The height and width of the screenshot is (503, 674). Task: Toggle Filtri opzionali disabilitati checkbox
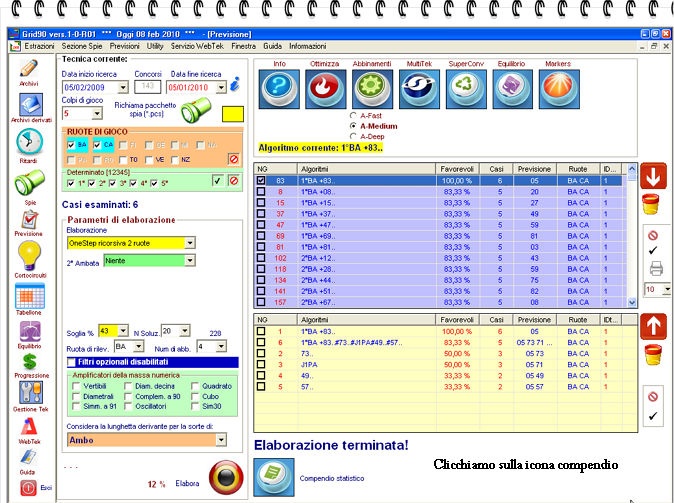coord(71,362)
